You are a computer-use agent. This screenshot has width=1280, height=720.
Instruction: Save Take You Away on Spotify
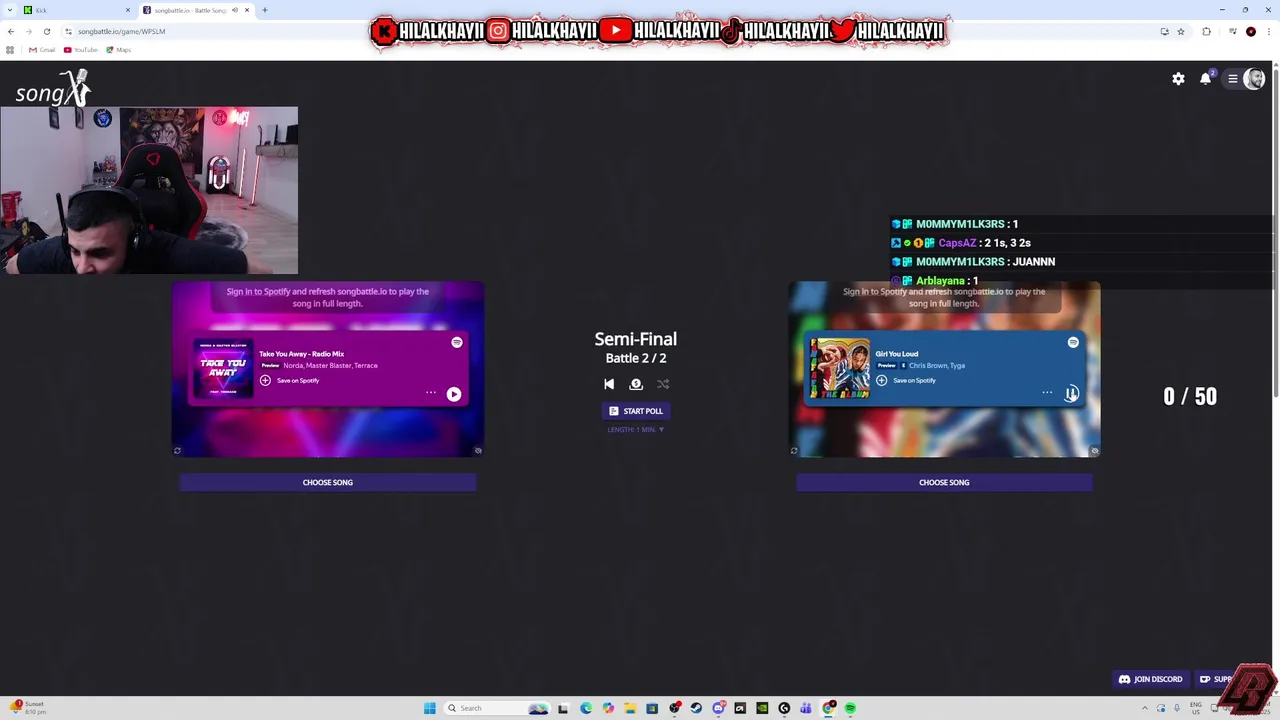point(290,380)
